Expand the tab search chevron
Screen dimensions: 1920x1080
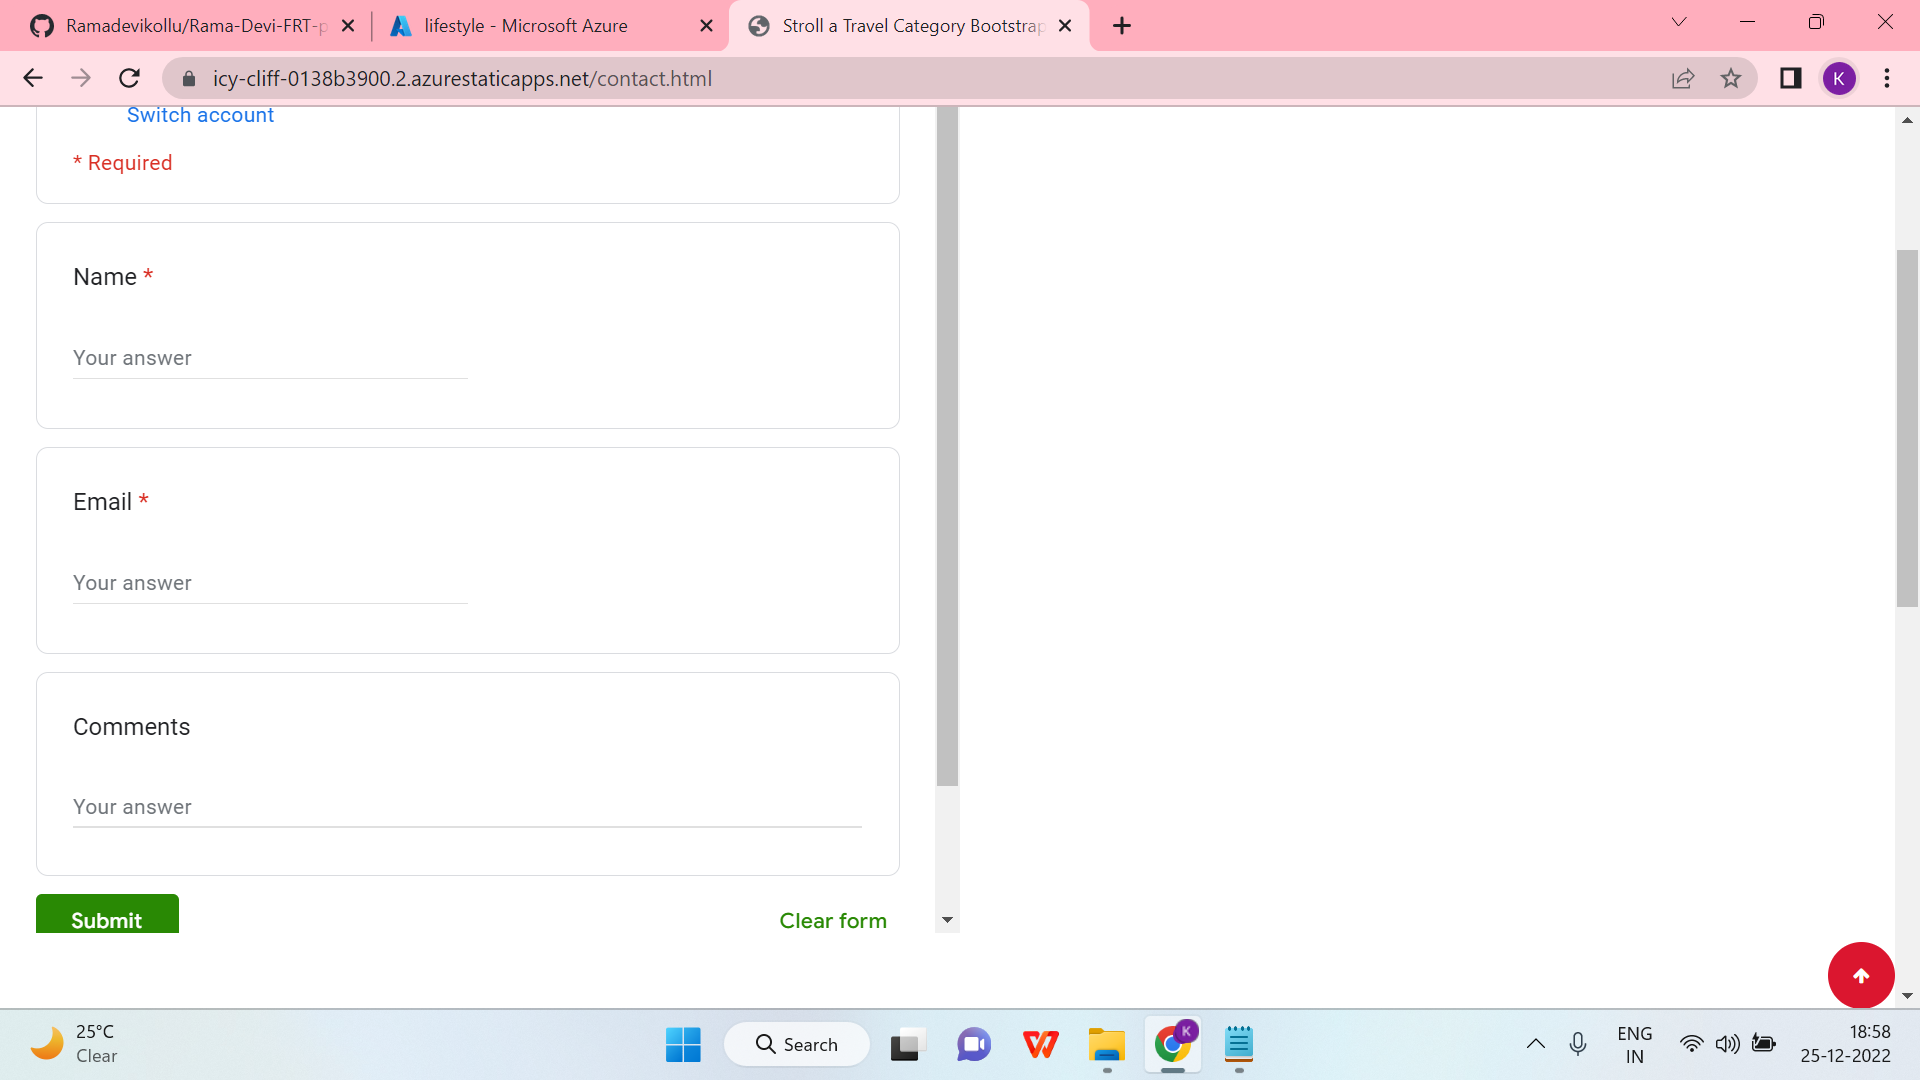click(1679, 22)
